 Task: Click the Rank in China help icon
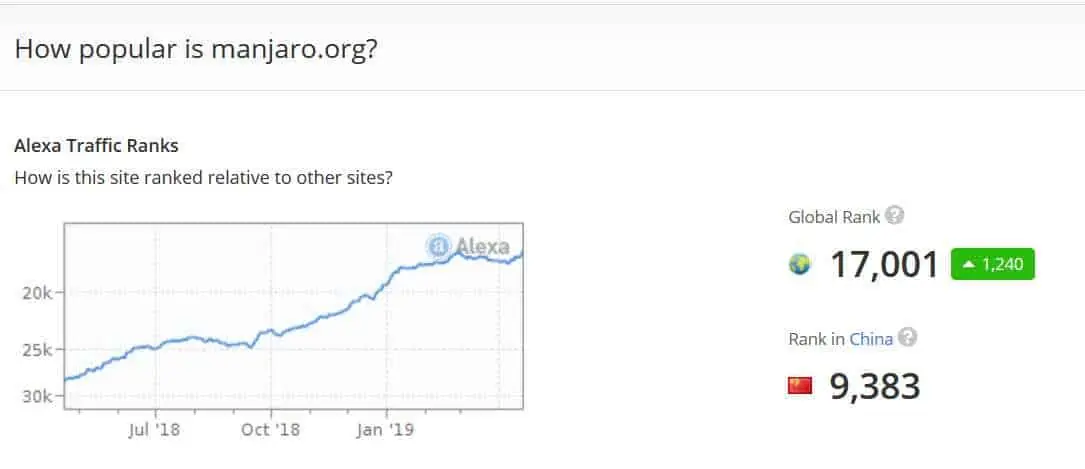907,338
